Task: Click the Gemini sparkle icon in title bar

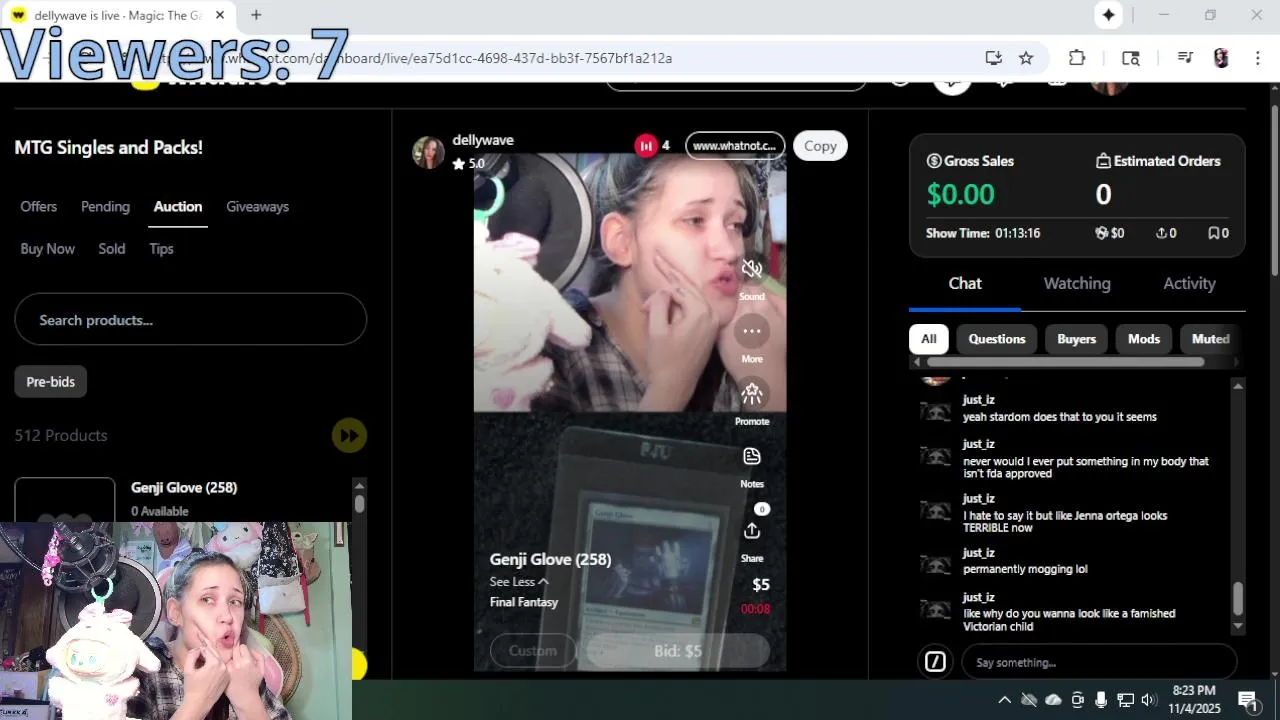Action: (x=1108, y=15)
